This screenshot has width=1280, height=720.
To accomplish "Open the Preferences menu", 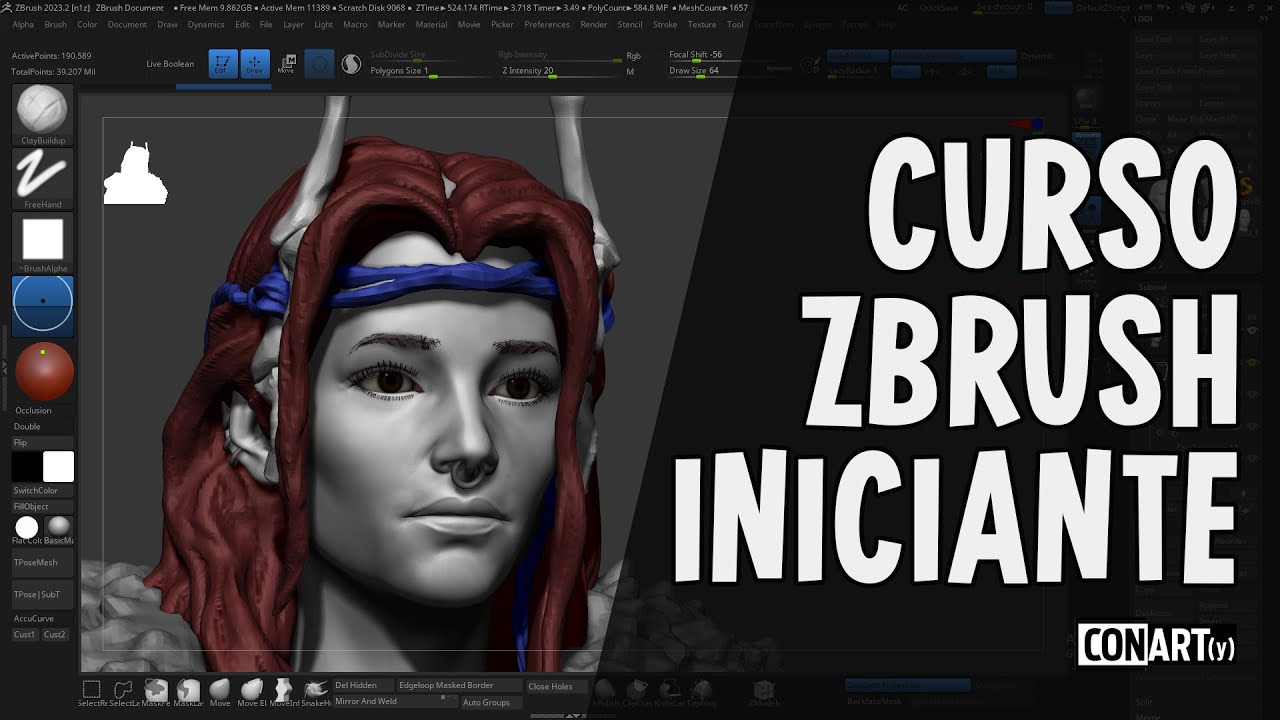I will pyautogui.click(x=547, y=24).
